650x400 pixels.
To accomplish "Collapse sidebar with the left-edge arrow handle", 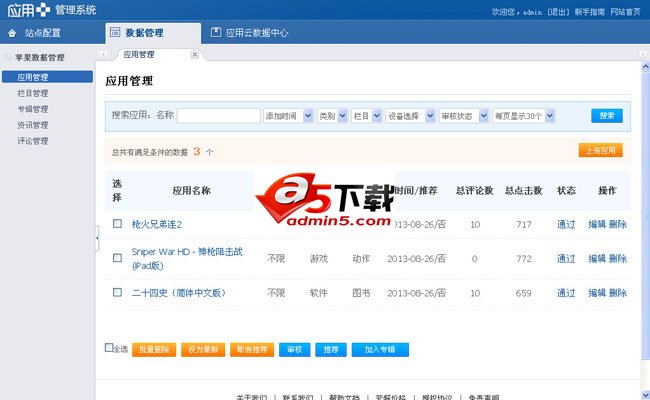I will click(97, 238).
